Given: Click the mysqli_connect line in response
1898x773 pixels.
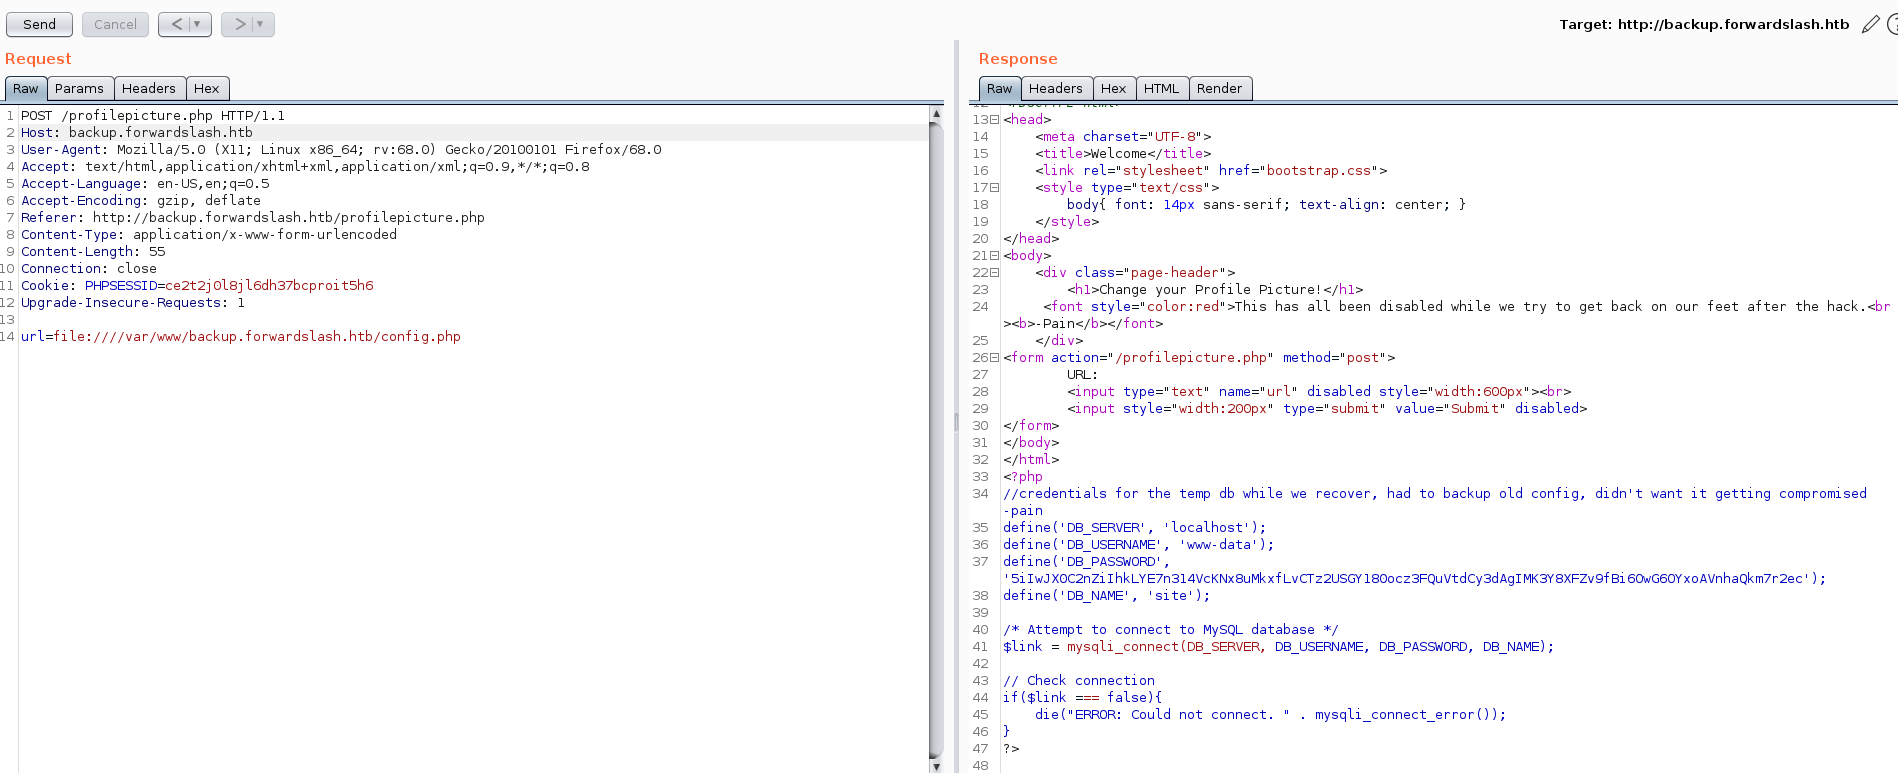Looking at the screenshot, I should tap(1279, 646).
